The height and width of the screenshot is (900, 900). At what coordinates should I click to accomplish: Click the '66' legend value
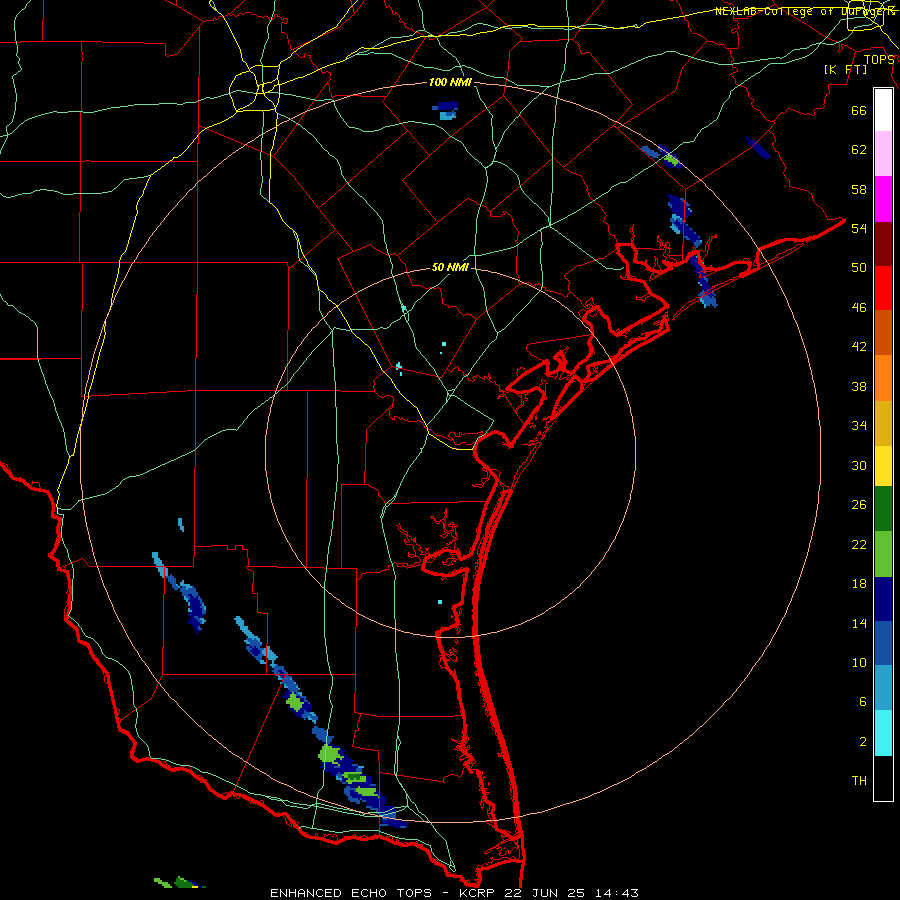click(859, 110)
